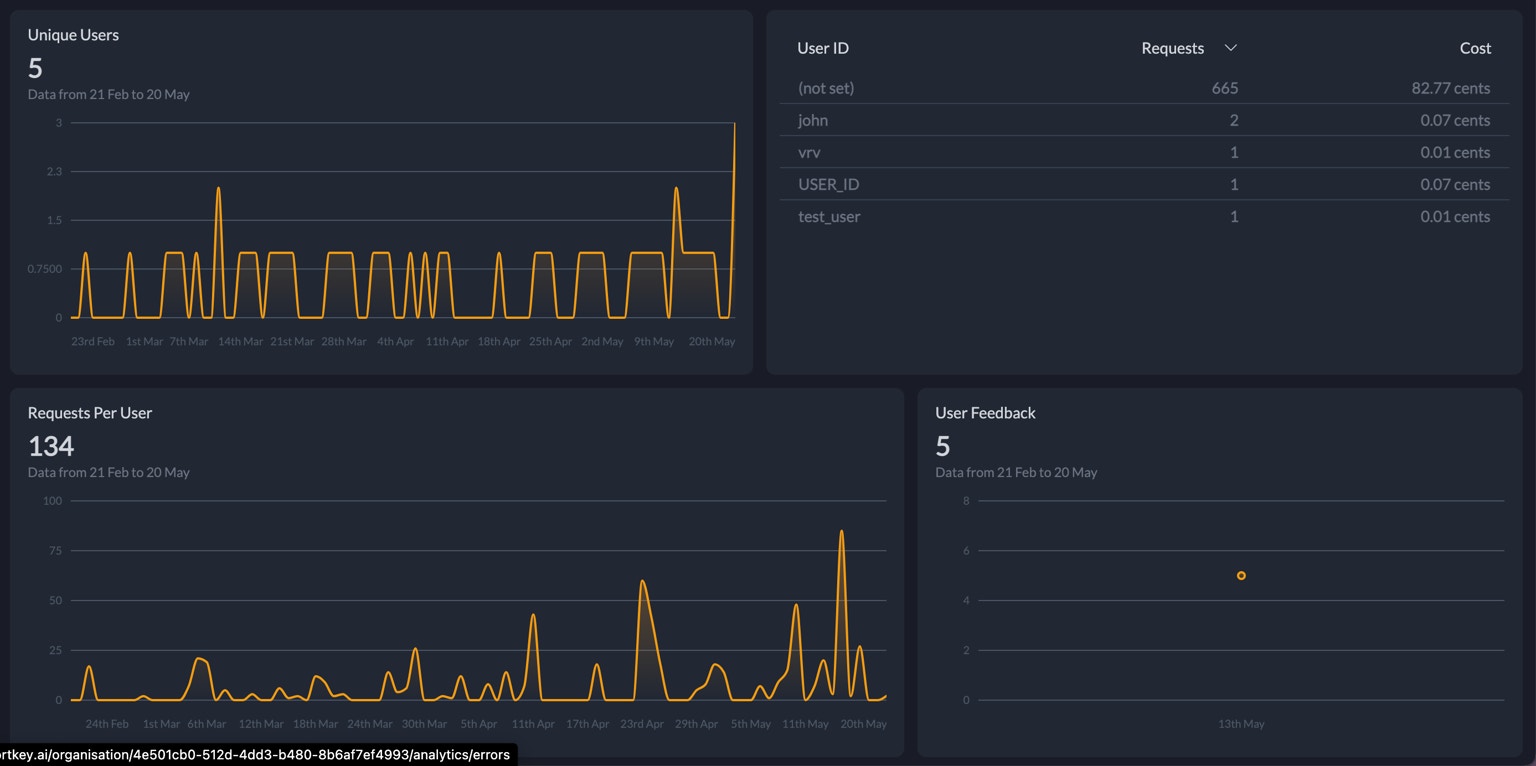Screen dimensions: 1536x766
Task: Click the User Feedback panel title
Action: (985, 413)
